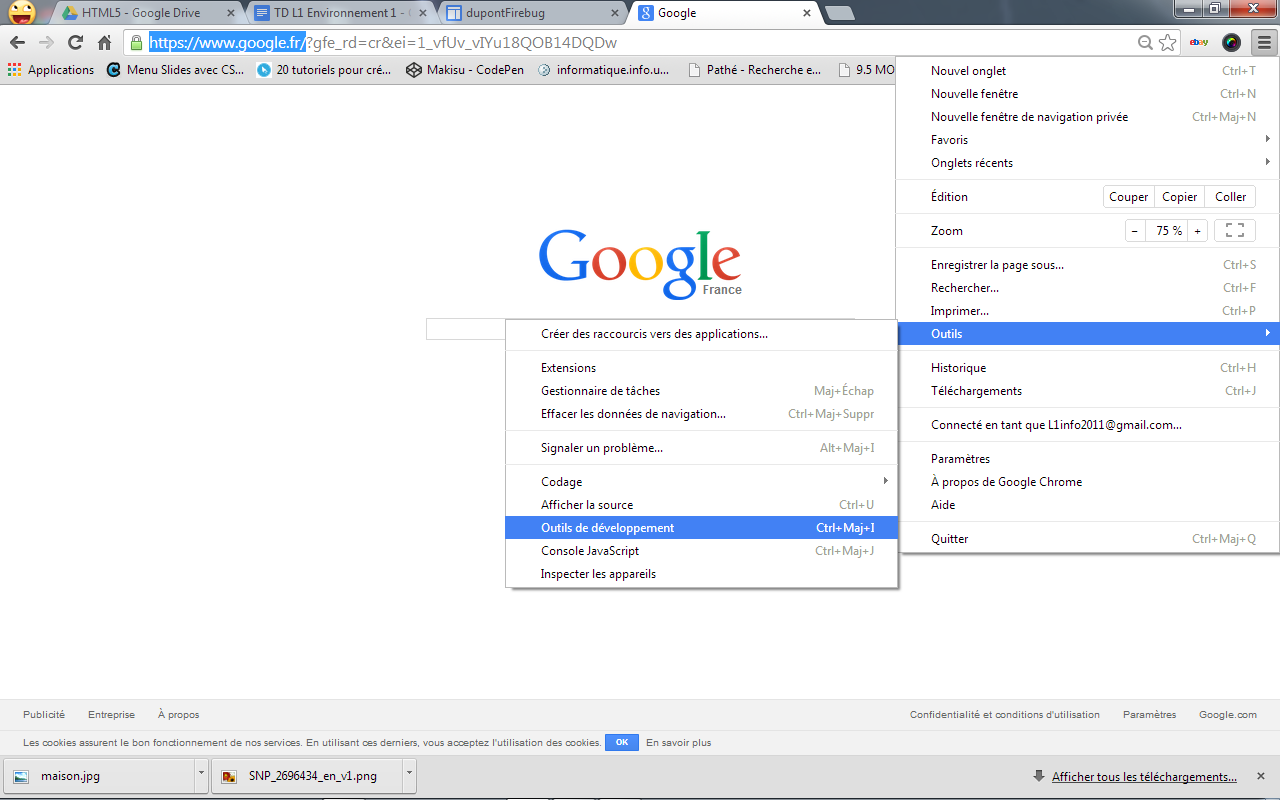Expand maison.jpg download options arrow
Screen dimensions: 1280x800
click(x=201, y=775)
